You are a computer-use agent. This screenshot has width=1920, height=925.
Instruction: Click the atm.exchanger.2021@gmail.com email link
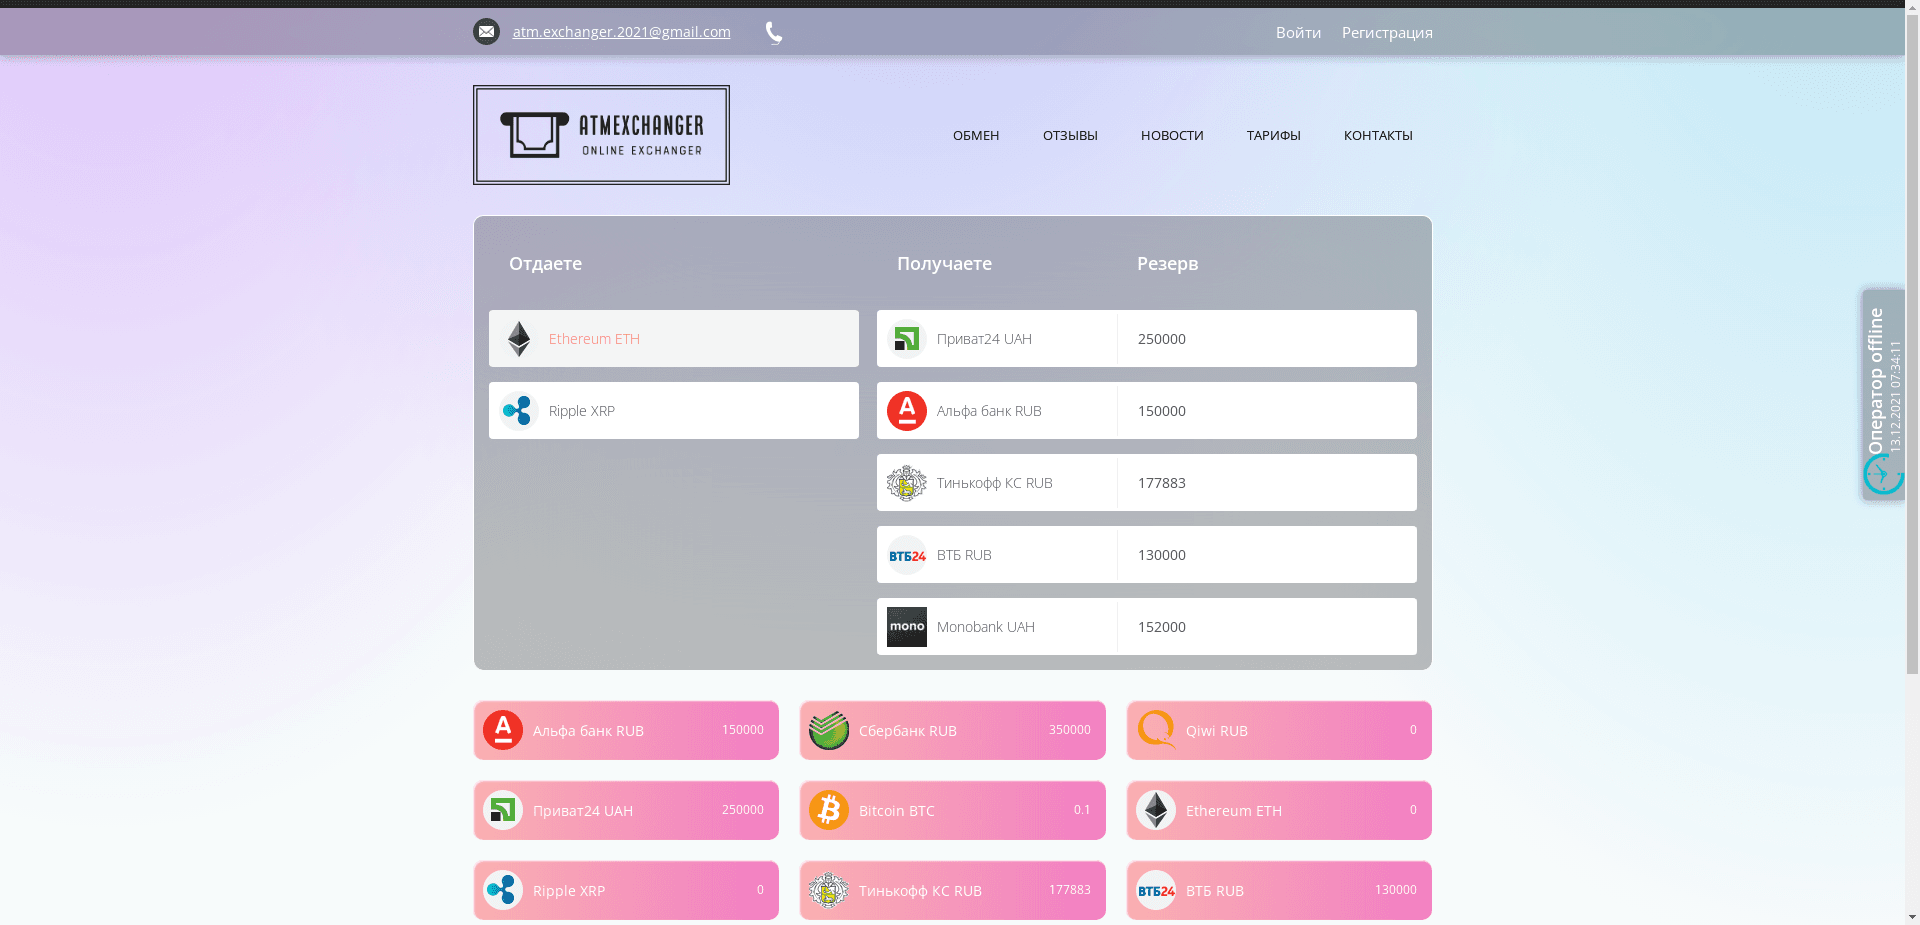click(x=621, y=32)
